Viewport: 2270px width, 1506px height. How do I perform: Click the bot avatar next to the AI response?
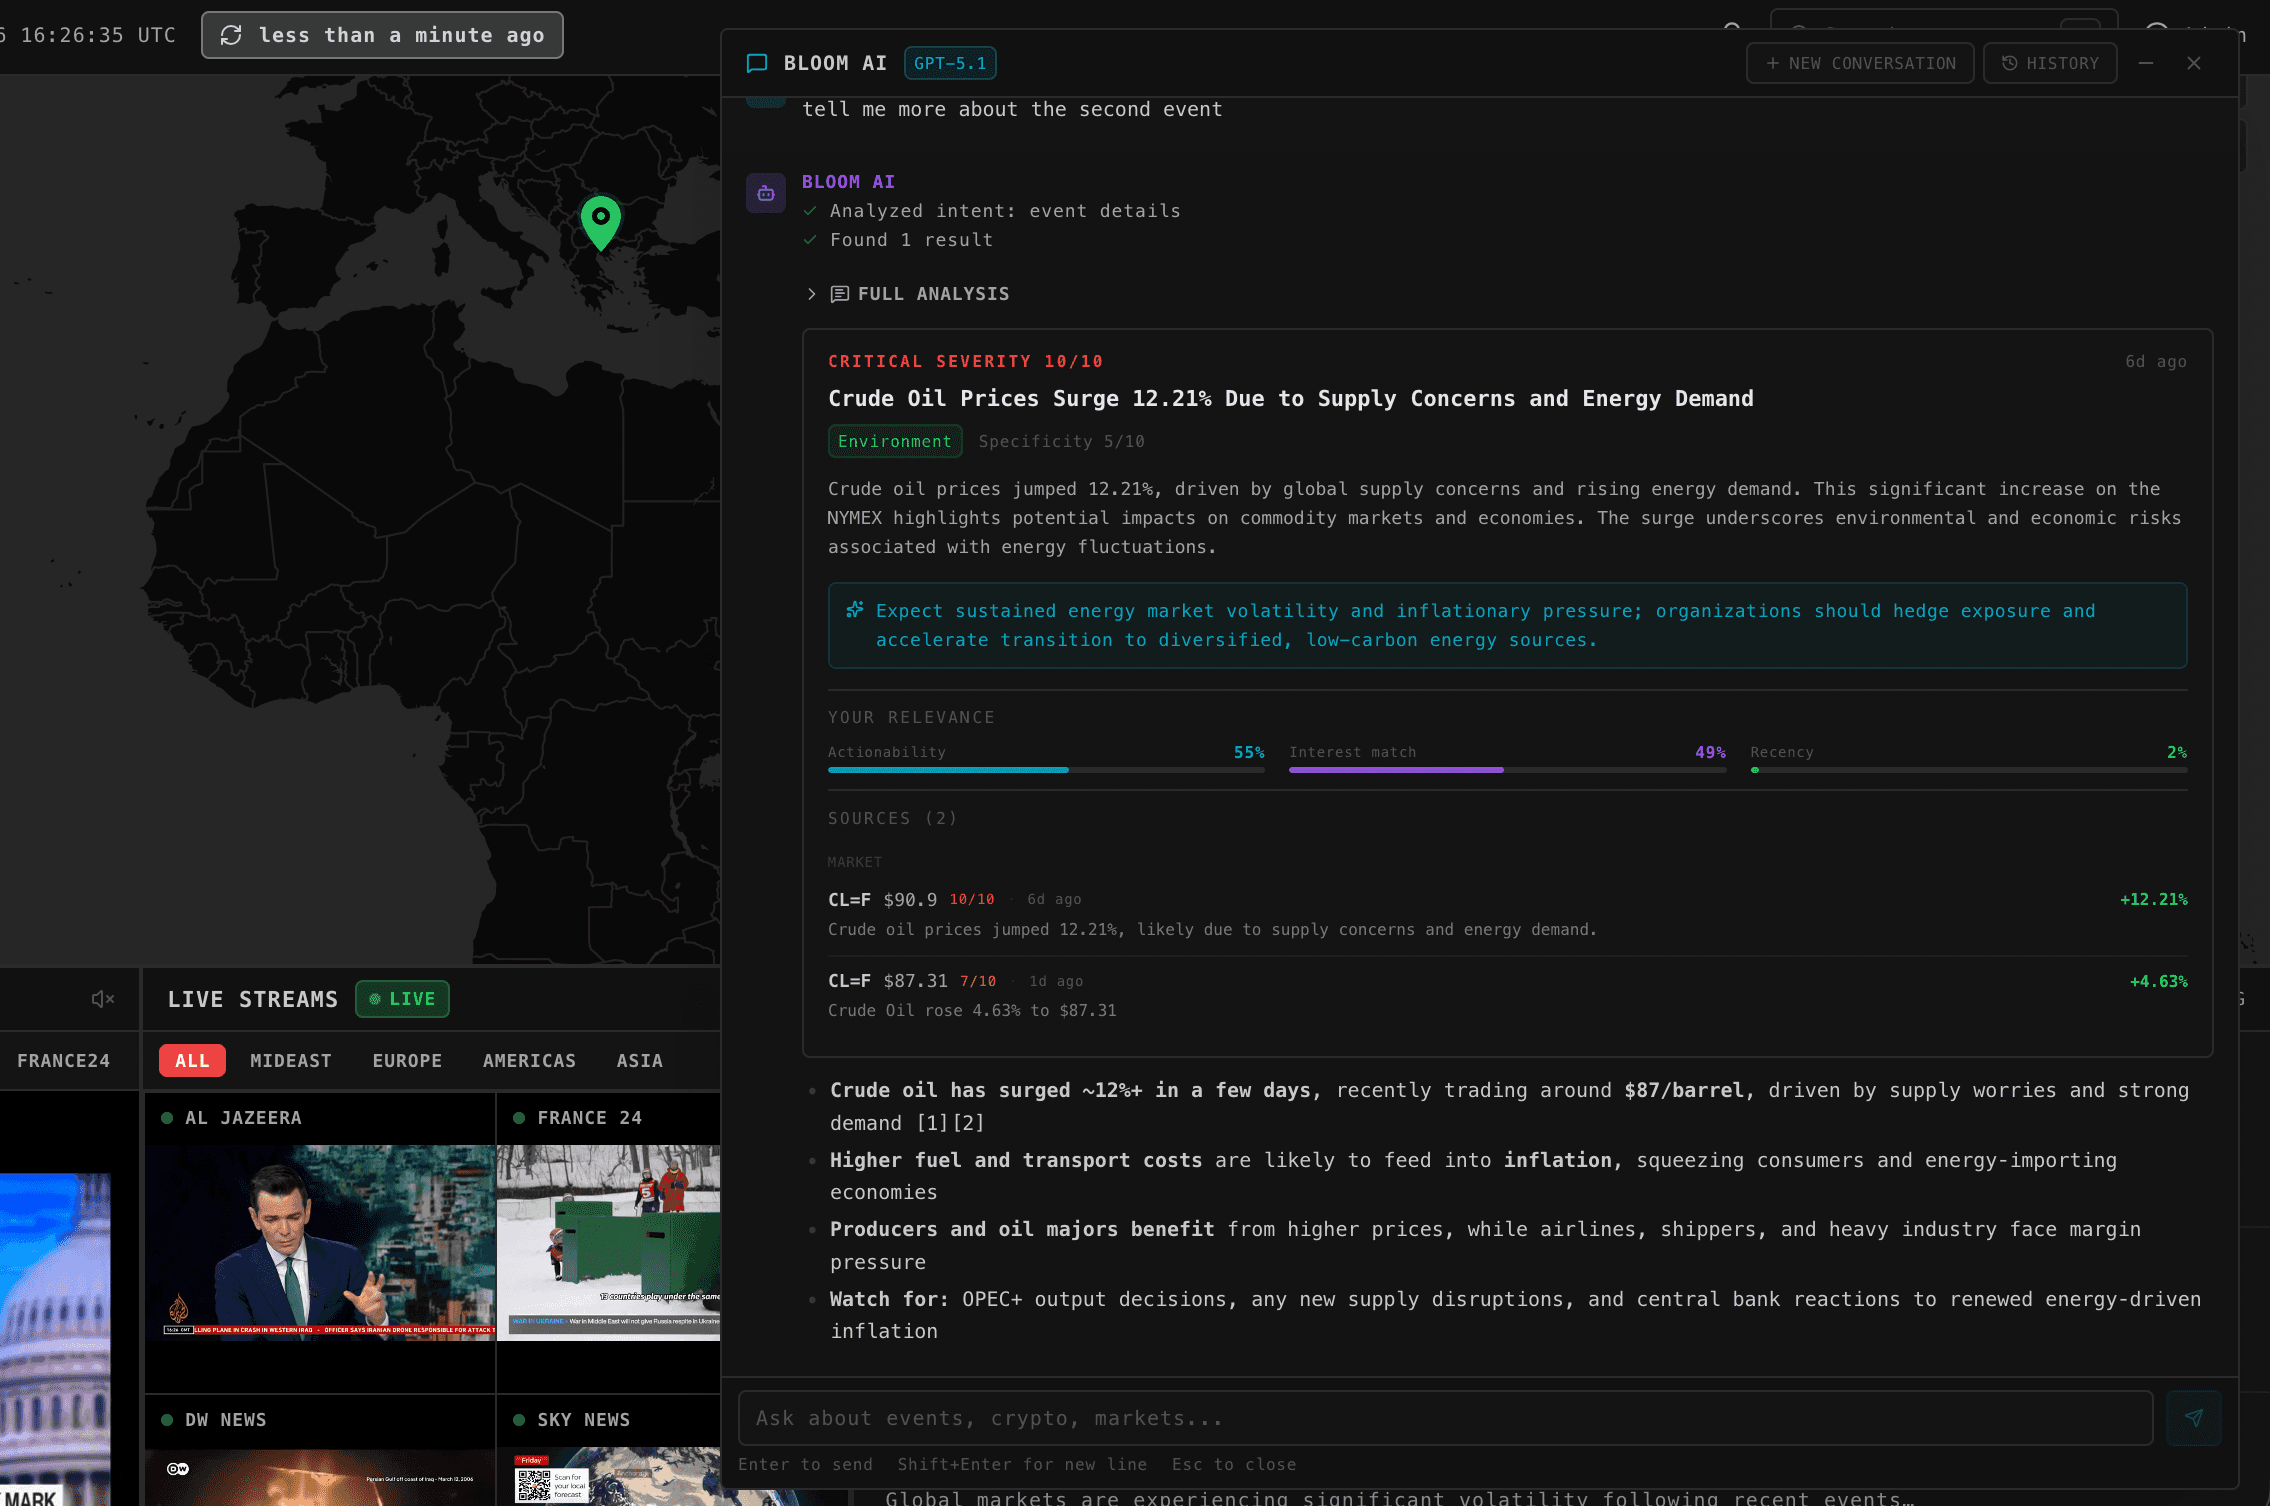pos(765,192)
